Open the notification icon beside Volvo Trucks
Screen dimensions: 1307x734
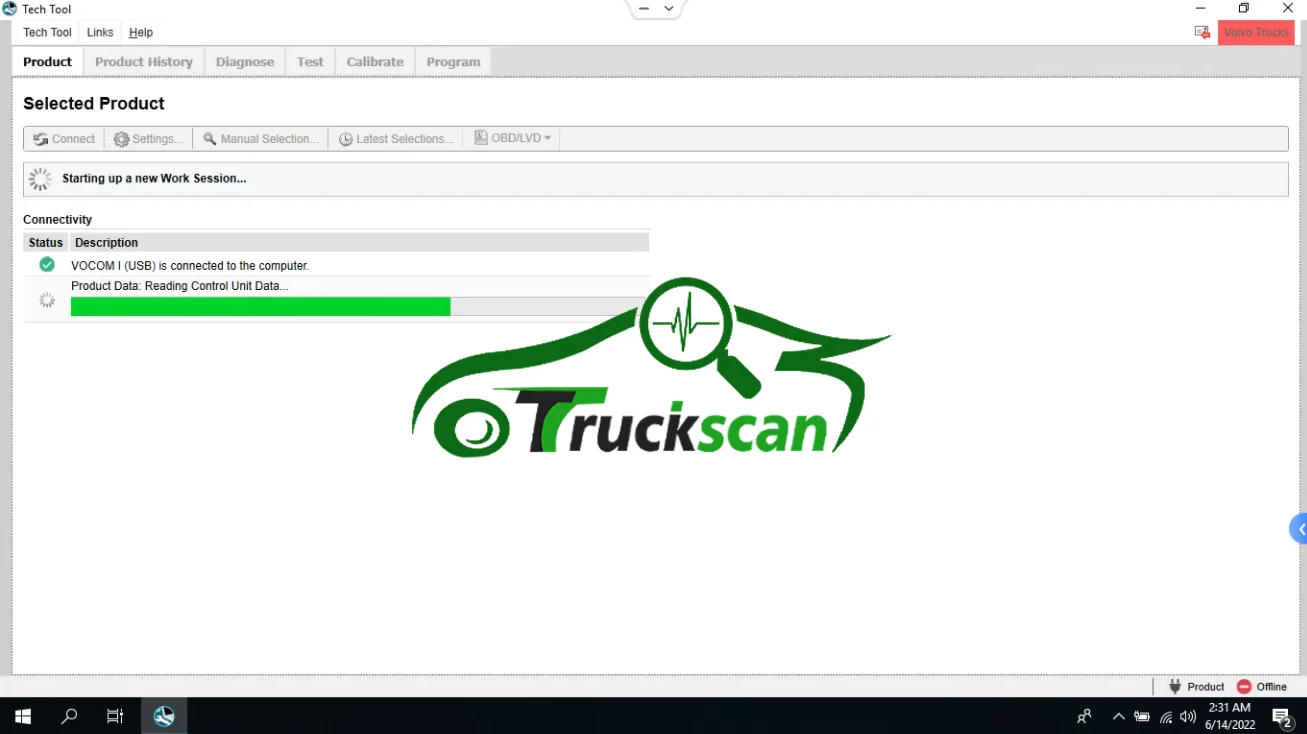pyautogui.click(x=1202, y=32)
